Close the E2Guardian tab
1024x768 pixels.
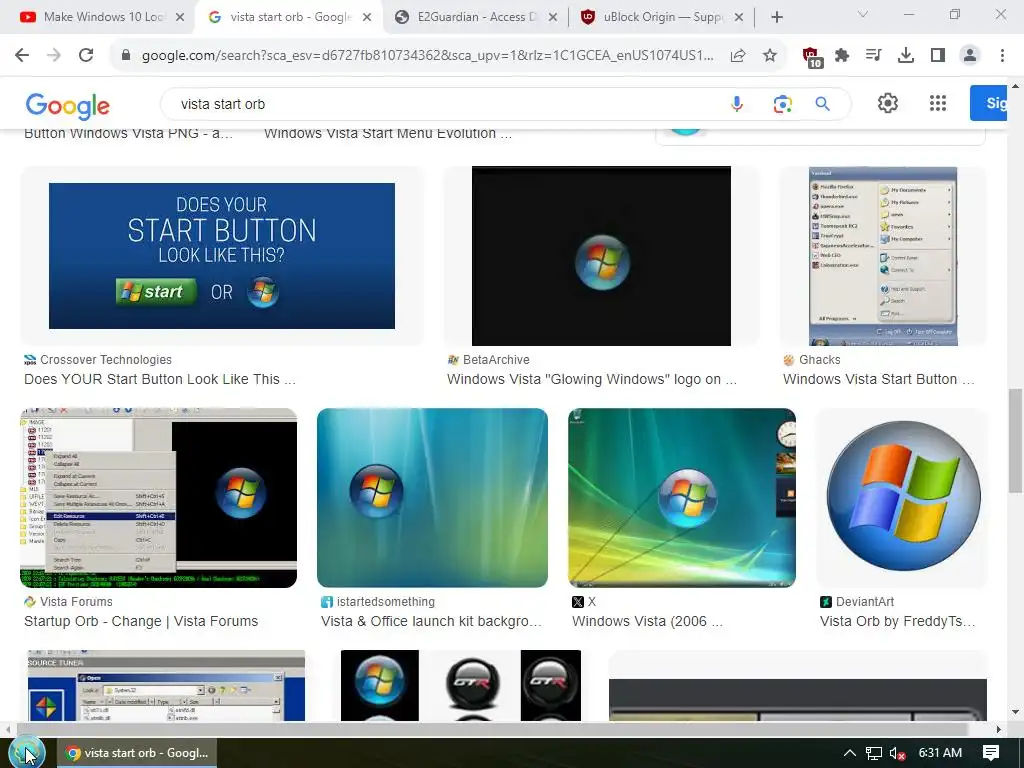pyautogui.click(x=552, y=17)
